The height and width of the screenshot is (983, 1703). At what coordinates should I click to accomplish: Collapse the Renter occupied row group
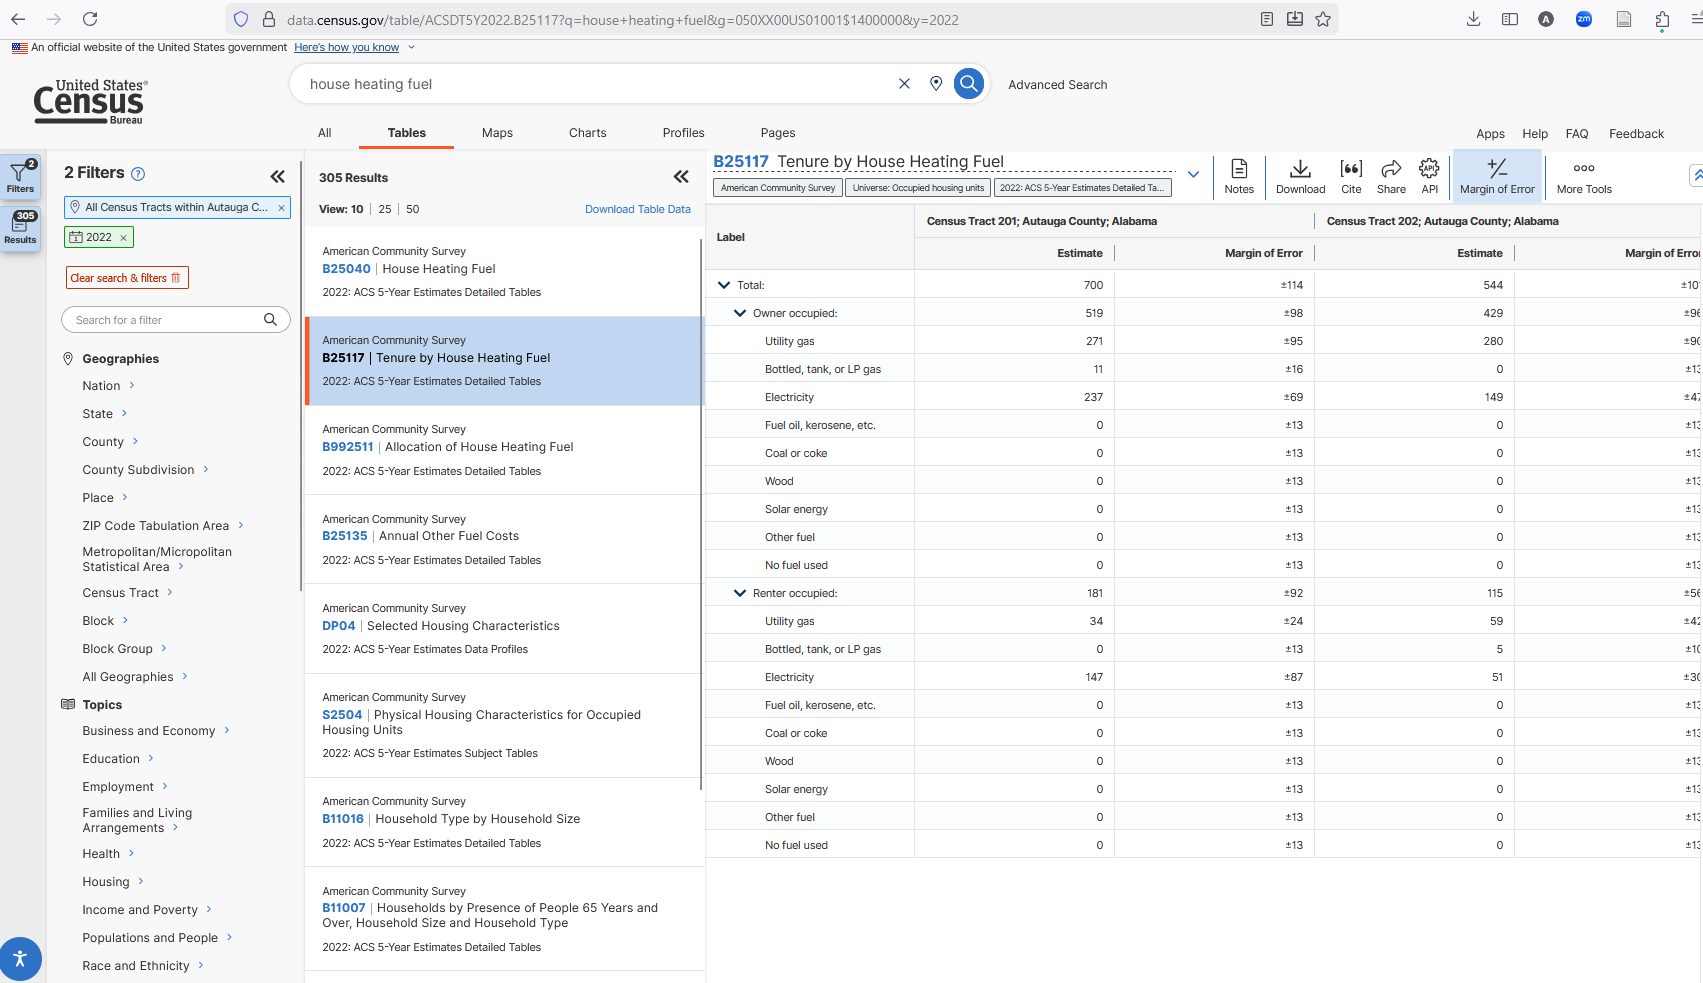740,593
